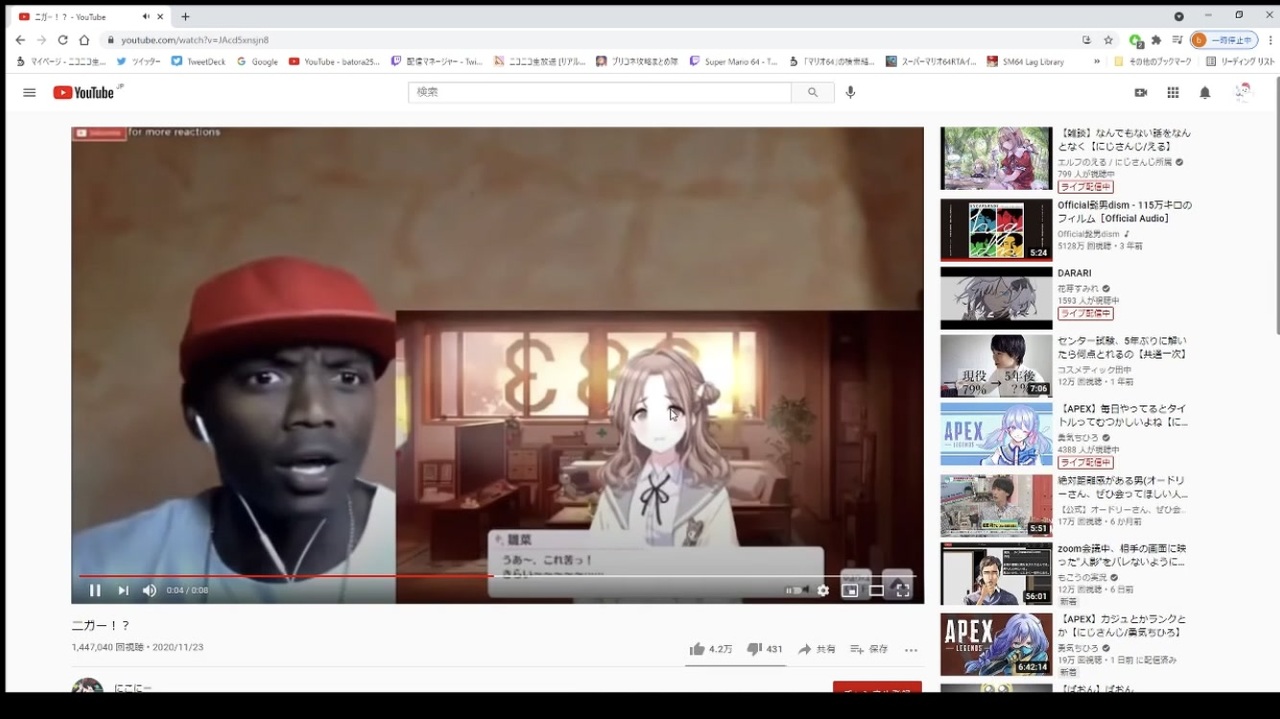Dislike the video with thumbs down

point(765,649)
